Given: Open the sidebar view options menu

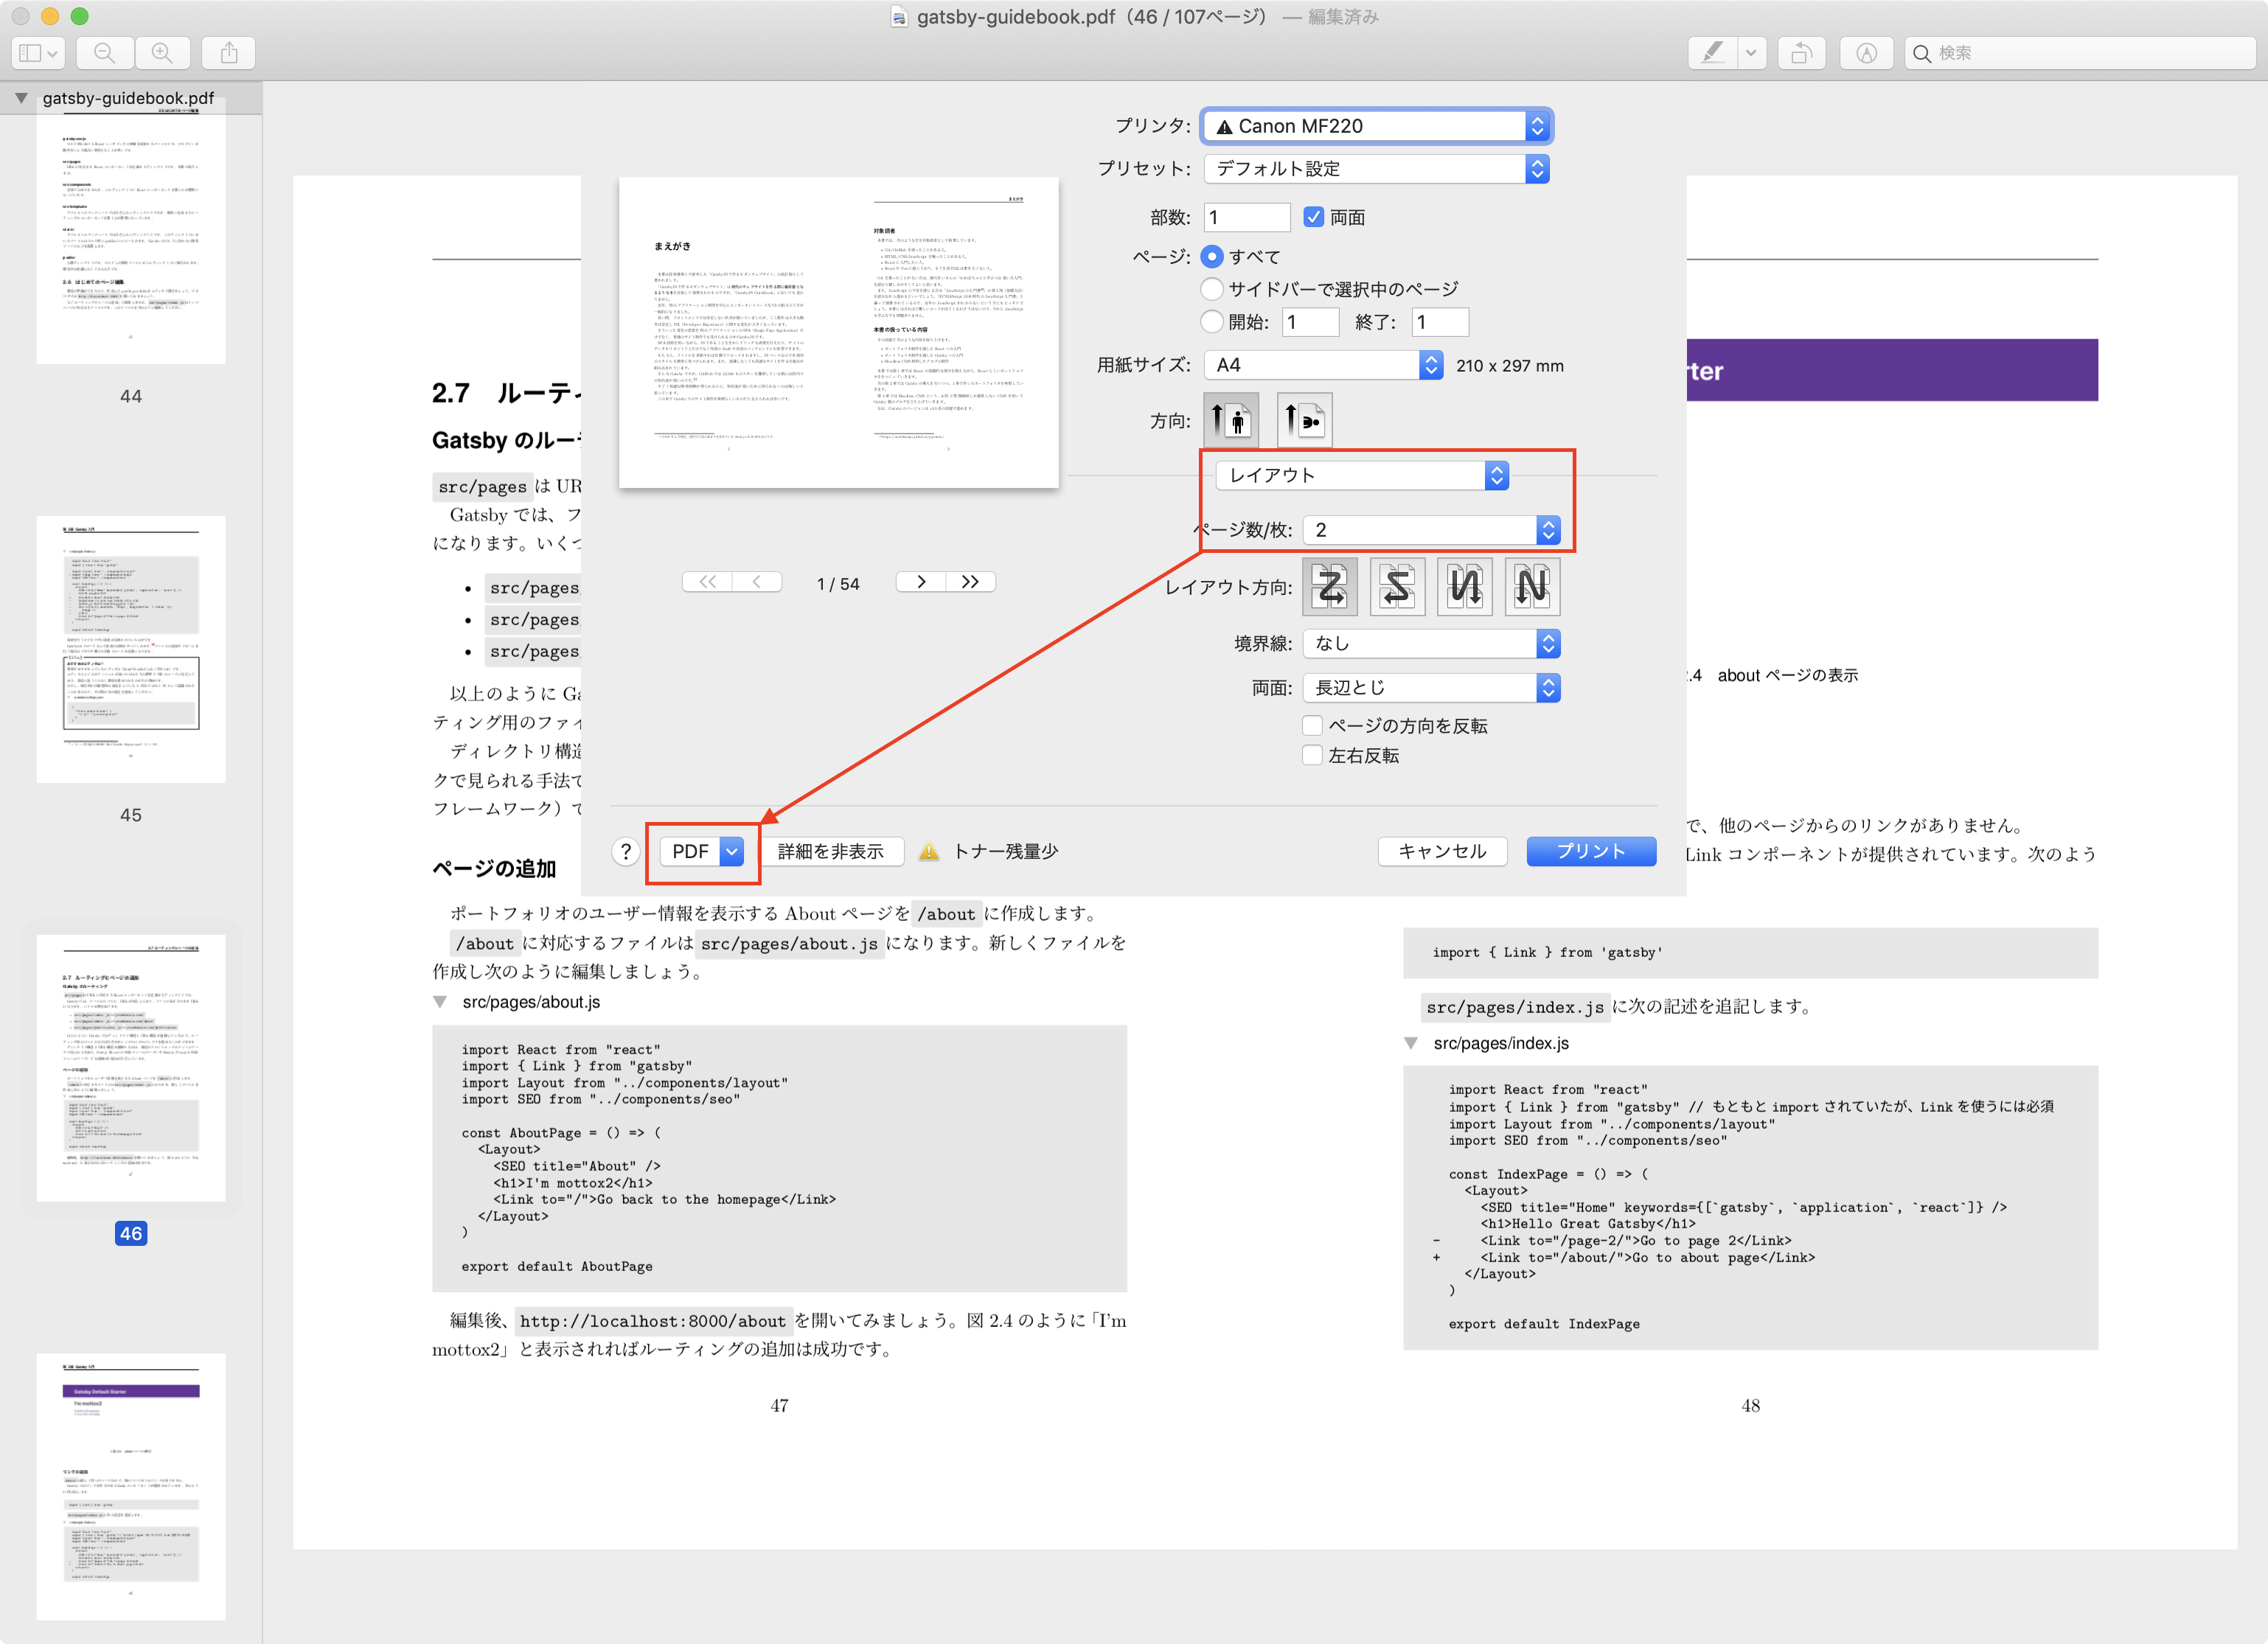Looking at the screenshot, I should (x=38, y=53).
